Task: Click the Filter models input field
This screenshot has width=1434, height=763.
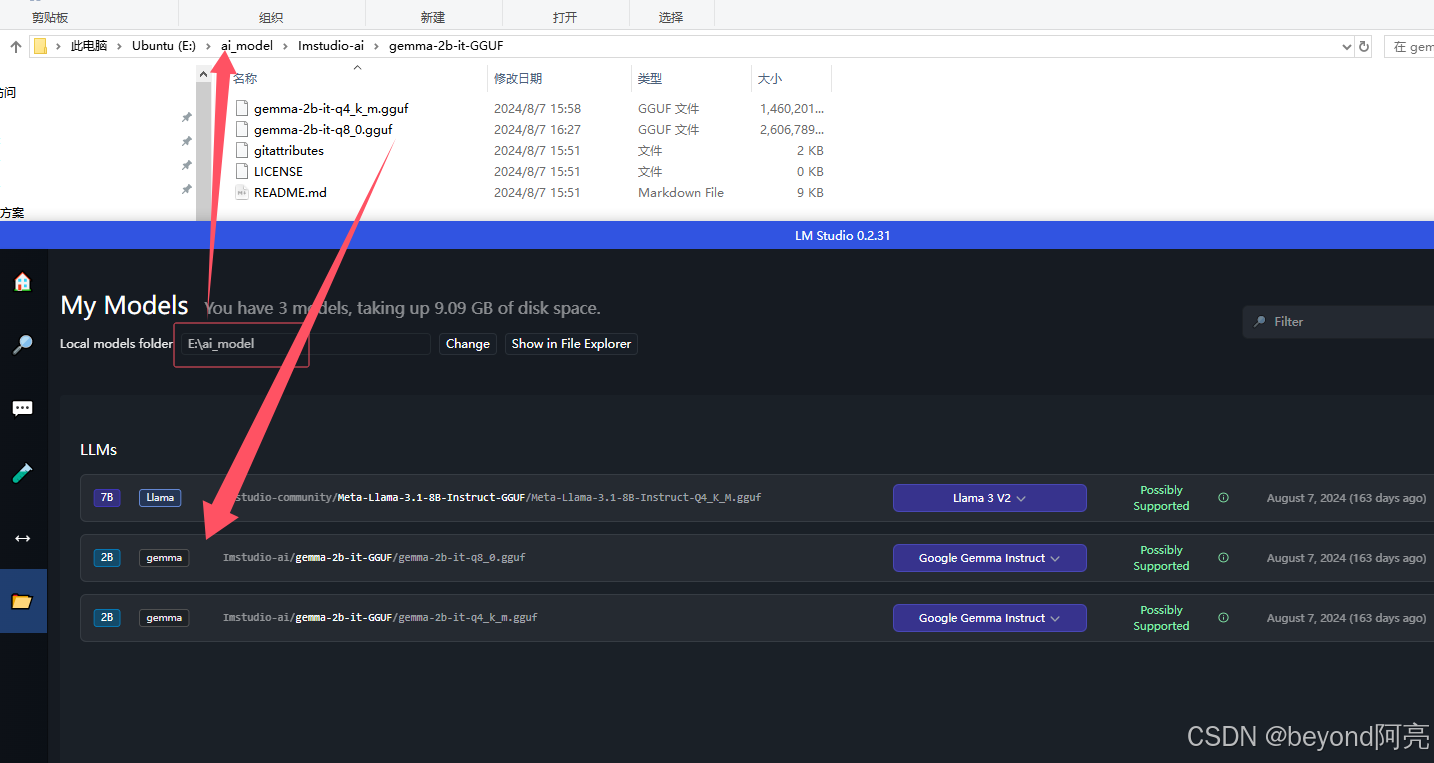Action: tap(1340, 322)
